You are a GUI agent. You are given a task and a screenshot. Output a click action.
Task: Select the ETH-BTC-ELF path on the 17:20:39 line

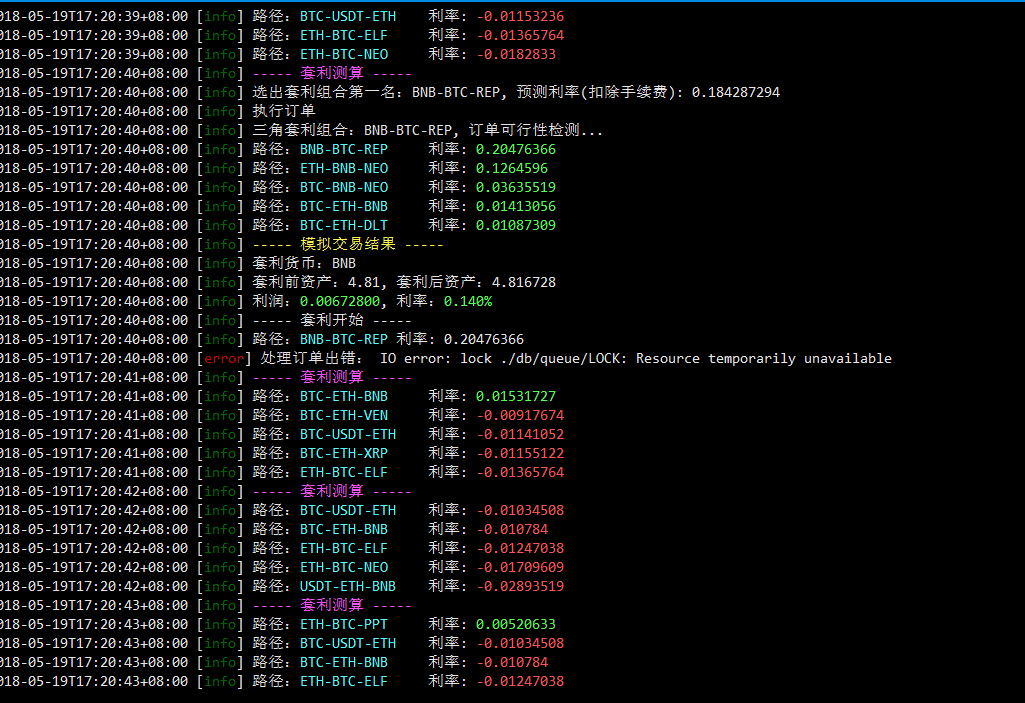pos(344,35)
